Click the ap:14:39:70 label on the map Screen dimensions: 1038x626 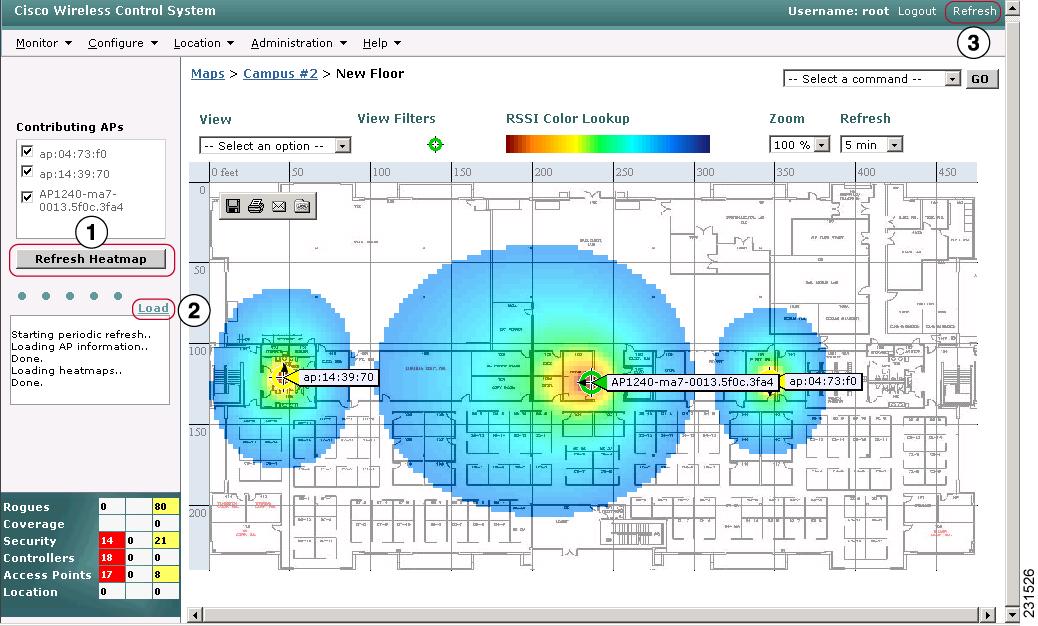click(x=338, y=378)
